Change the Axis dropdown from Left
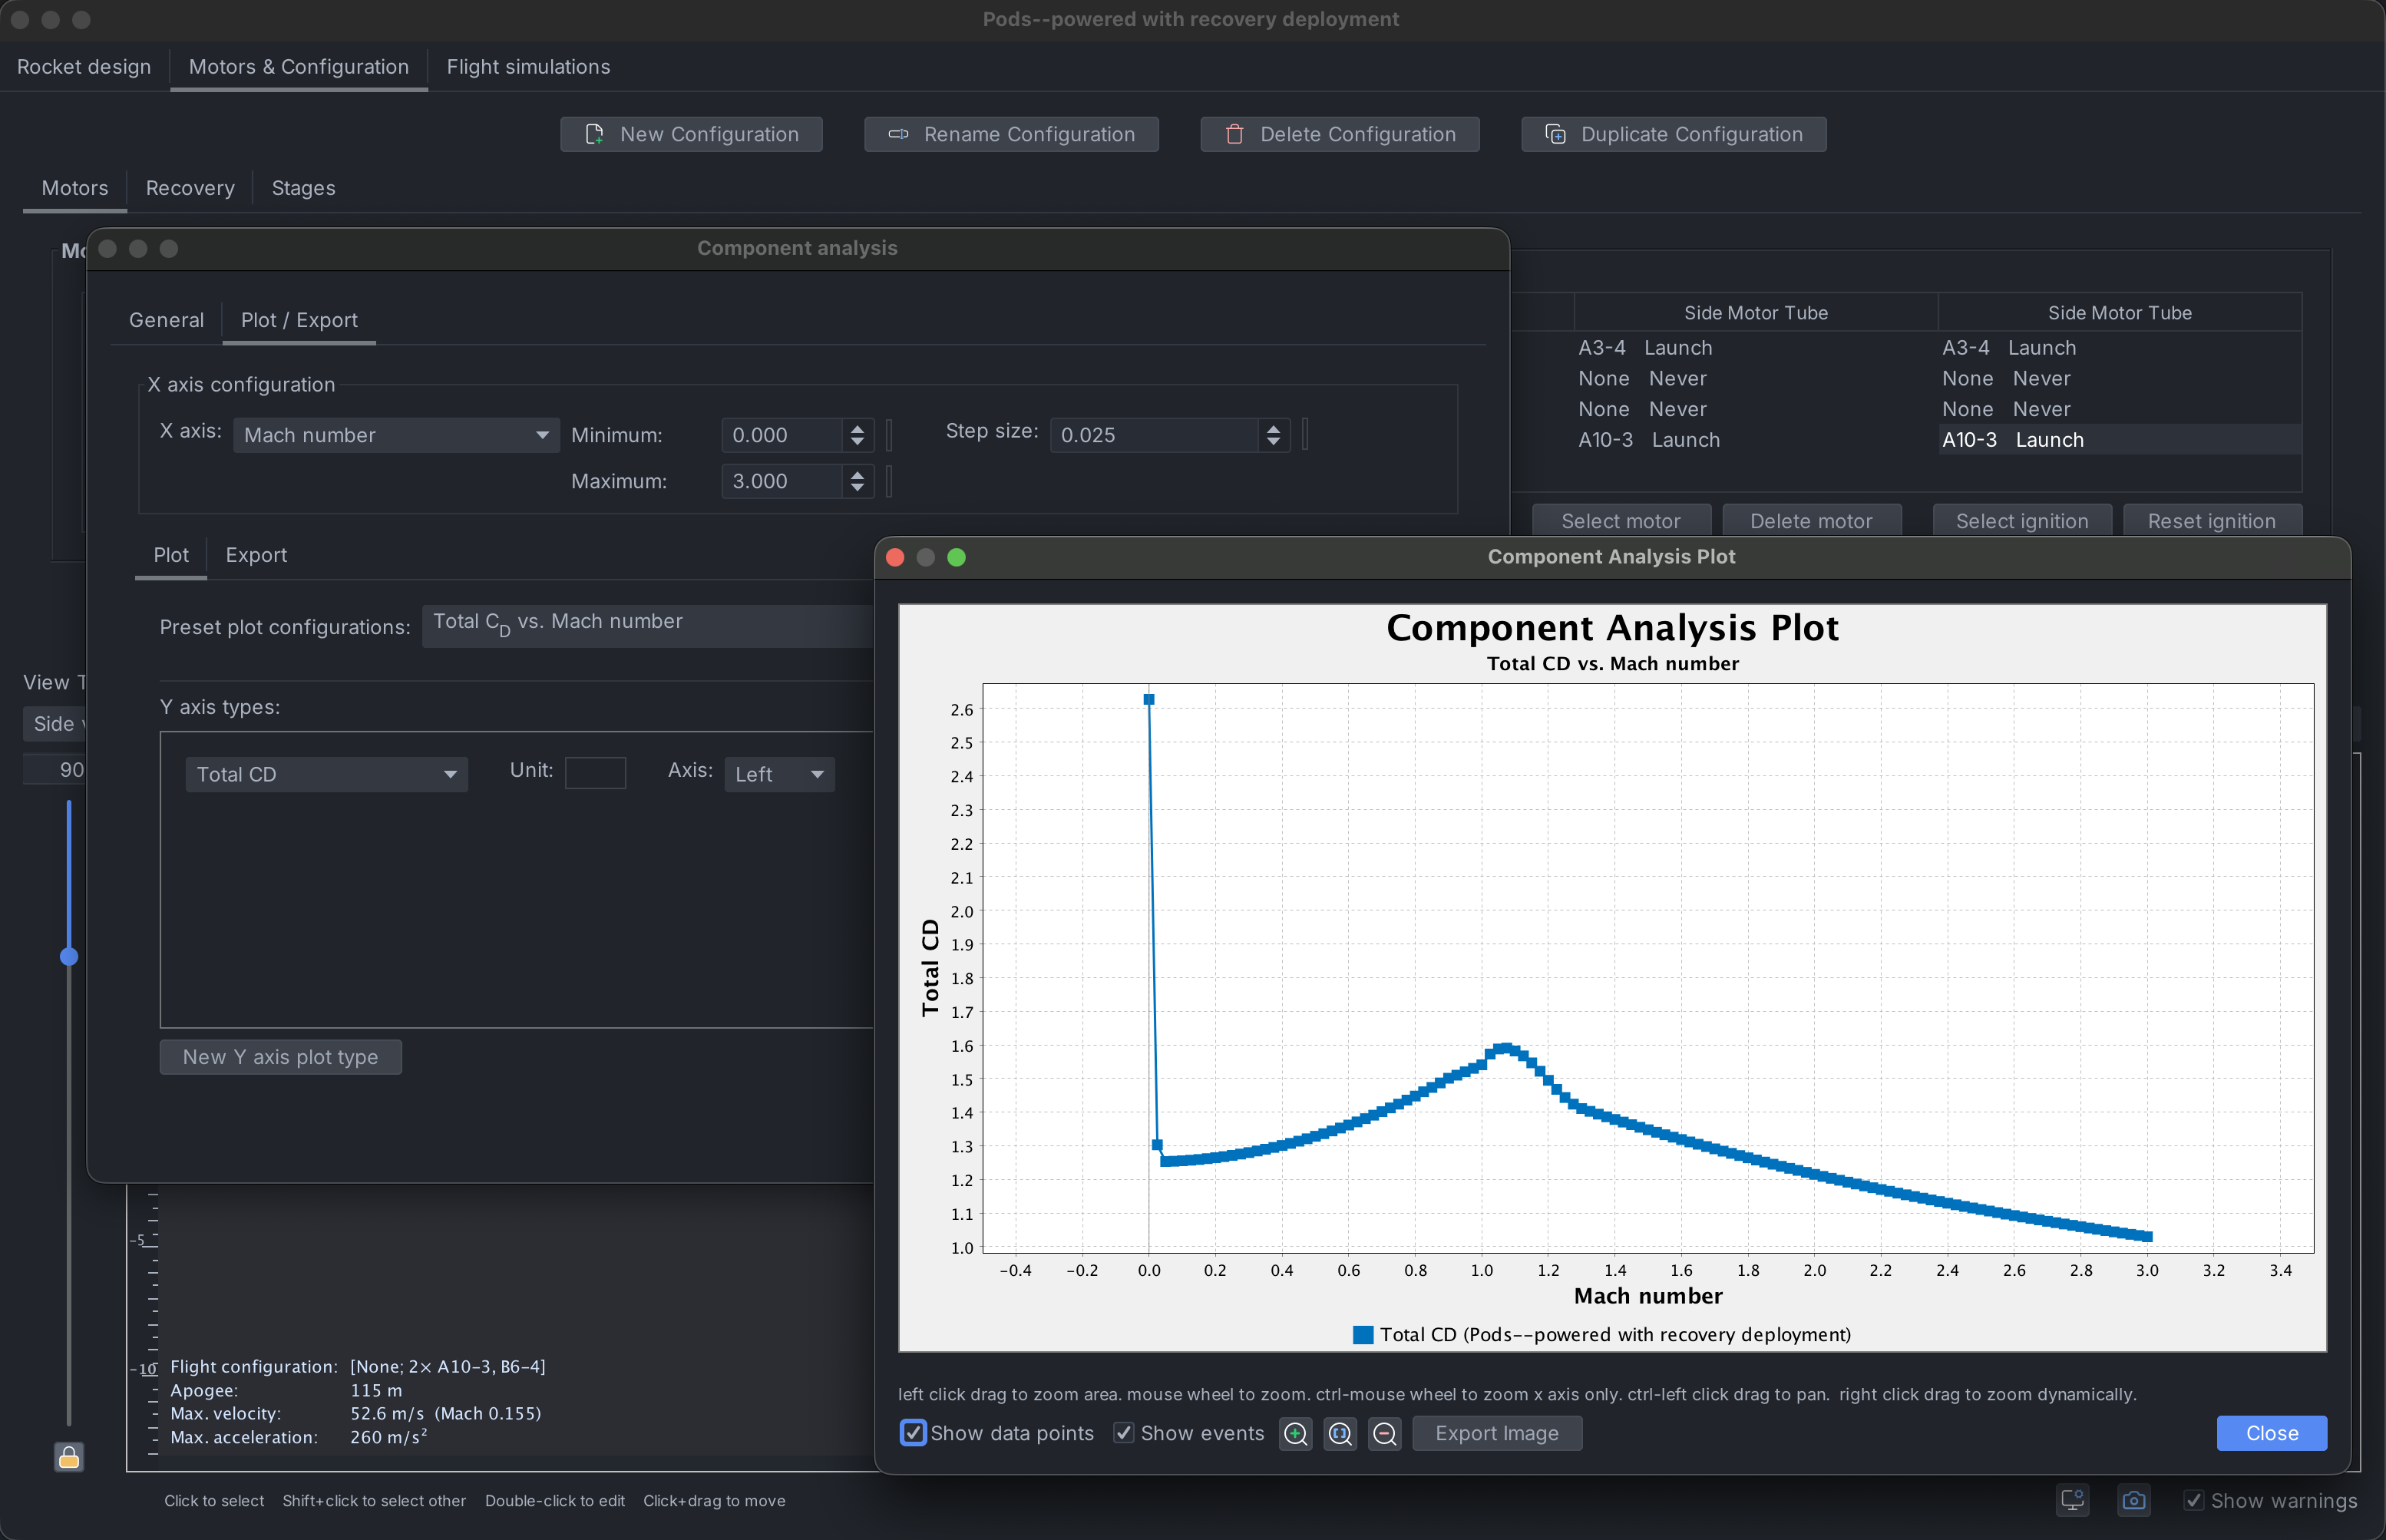This screenshot has width=2386, height=1540. point(779,773)
